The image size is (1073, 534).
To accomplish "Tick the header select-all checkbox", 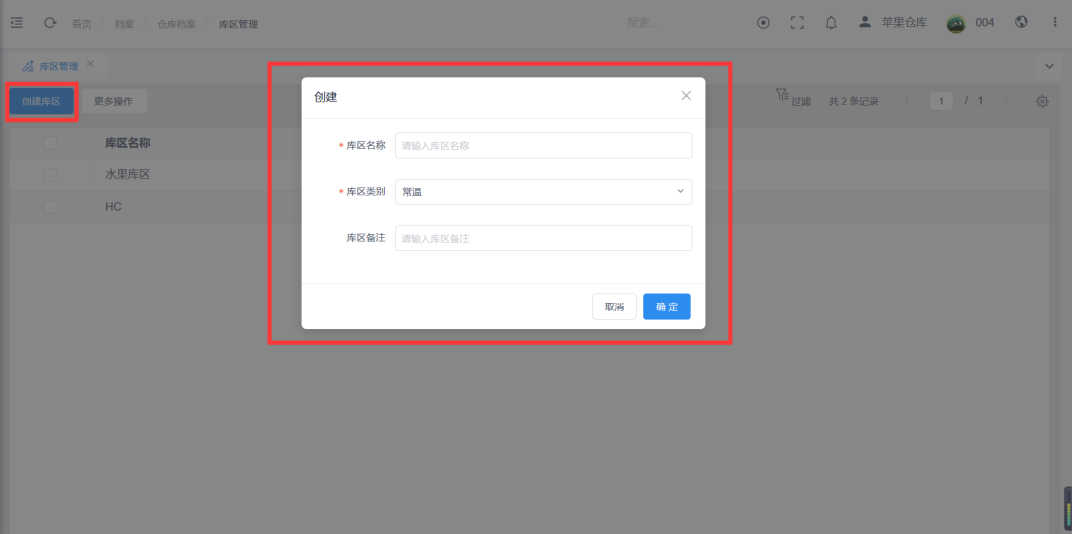I will tap(50, 143).
